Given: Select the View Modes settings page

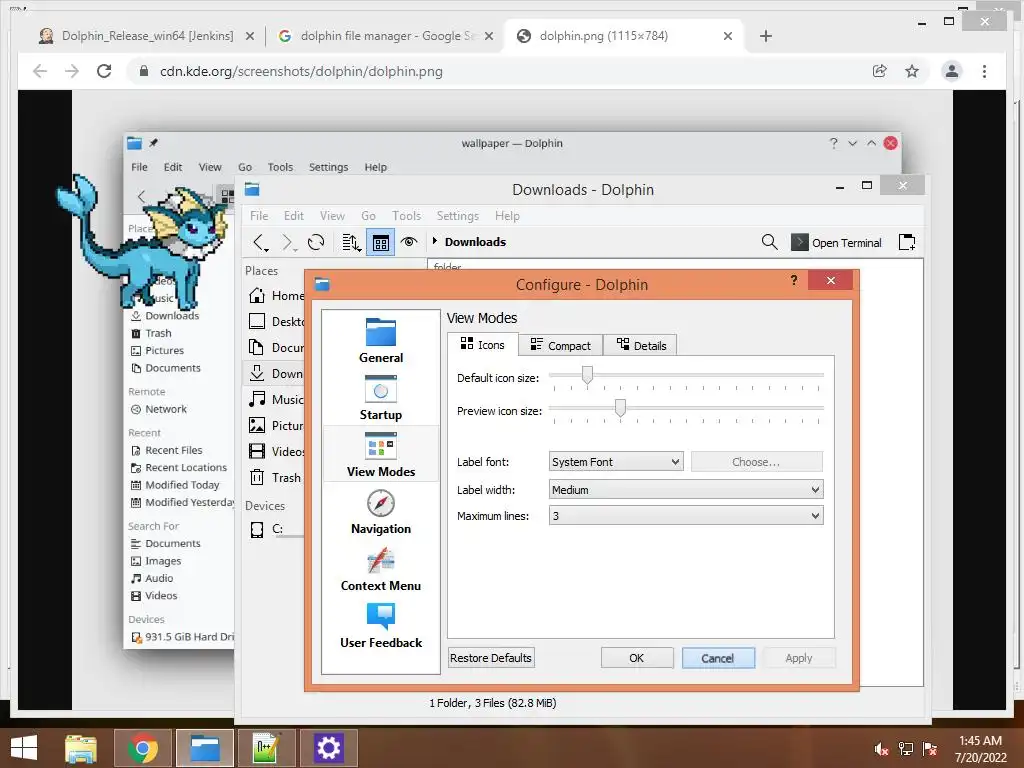Looking at the screenshot, I should coord(381,455).
